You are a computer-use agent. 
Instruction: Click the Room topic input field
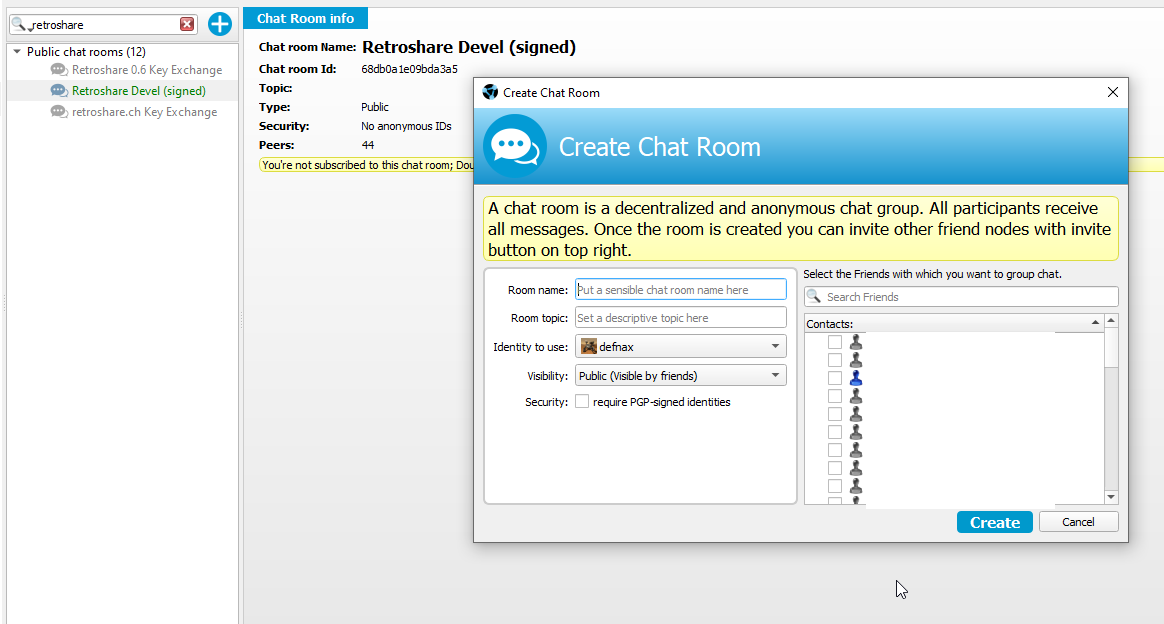click(681, 318)
